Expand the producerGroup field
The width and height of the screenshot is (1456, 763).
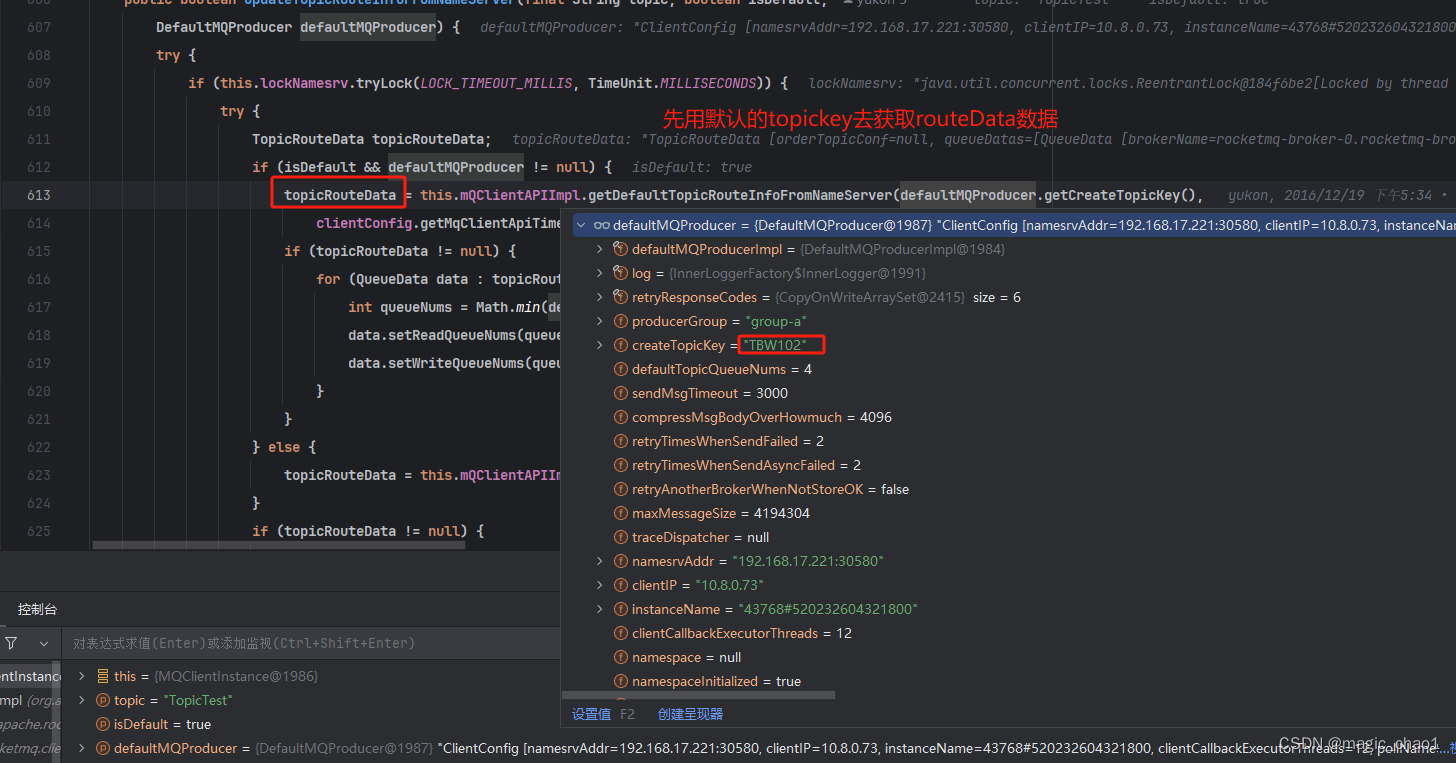click(600, 321)
